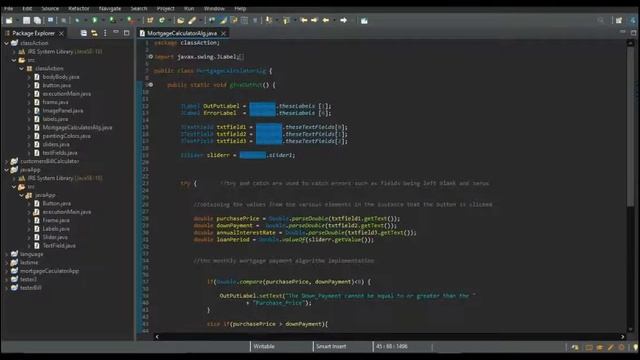The width and height of the screenshot is (640, 360).
Task: Jump to Next Annotation toolbar icon
Action: [x=269, y=20]
